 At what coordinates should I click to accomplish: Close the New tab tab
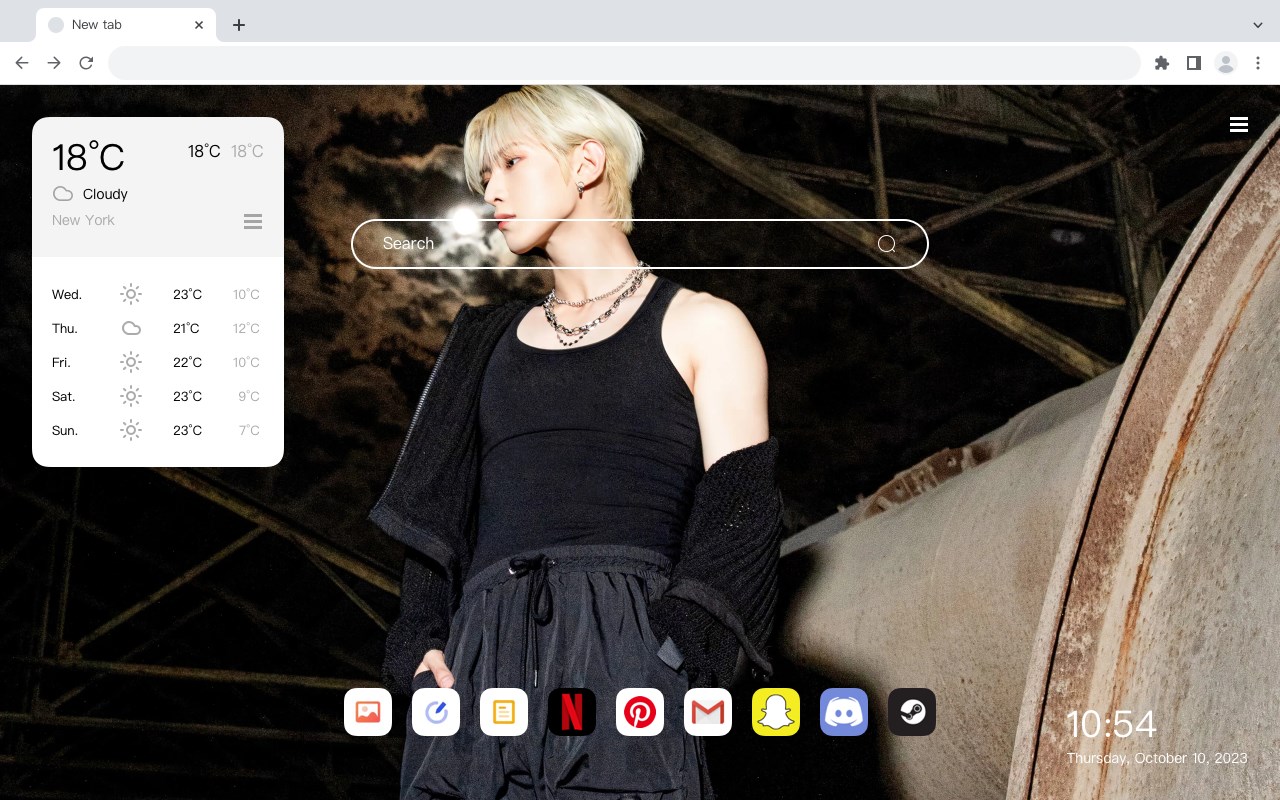(199, 25)
